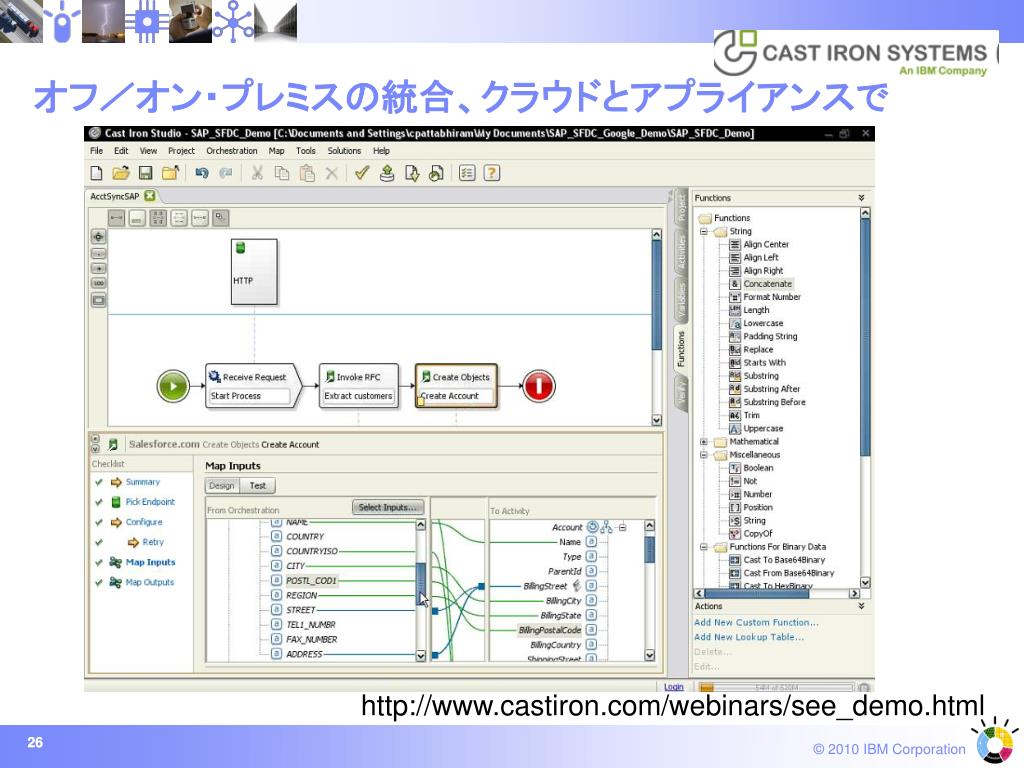Select the Create Objects activity
The height and width of the screenshot is (768, 1024).
click(456, 386)
